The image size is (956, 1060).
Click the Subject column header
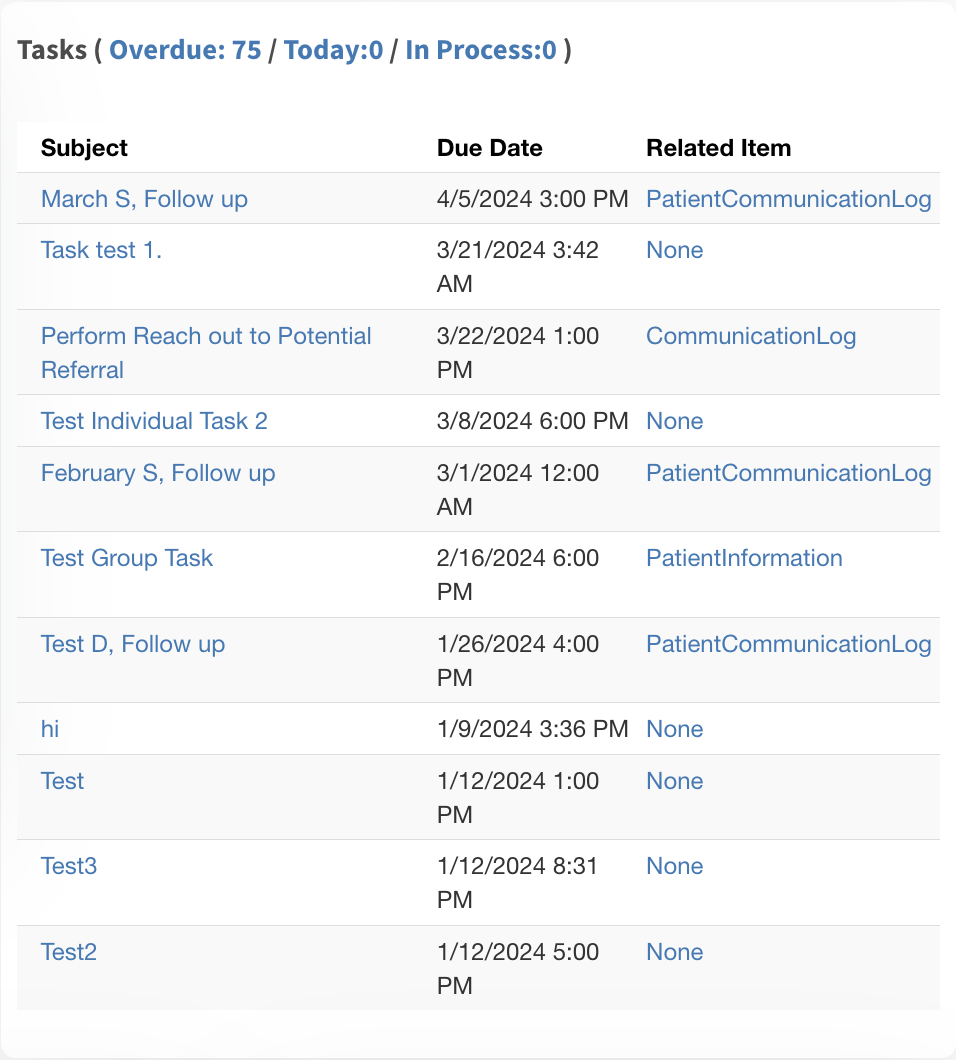[x=84, y=148]
